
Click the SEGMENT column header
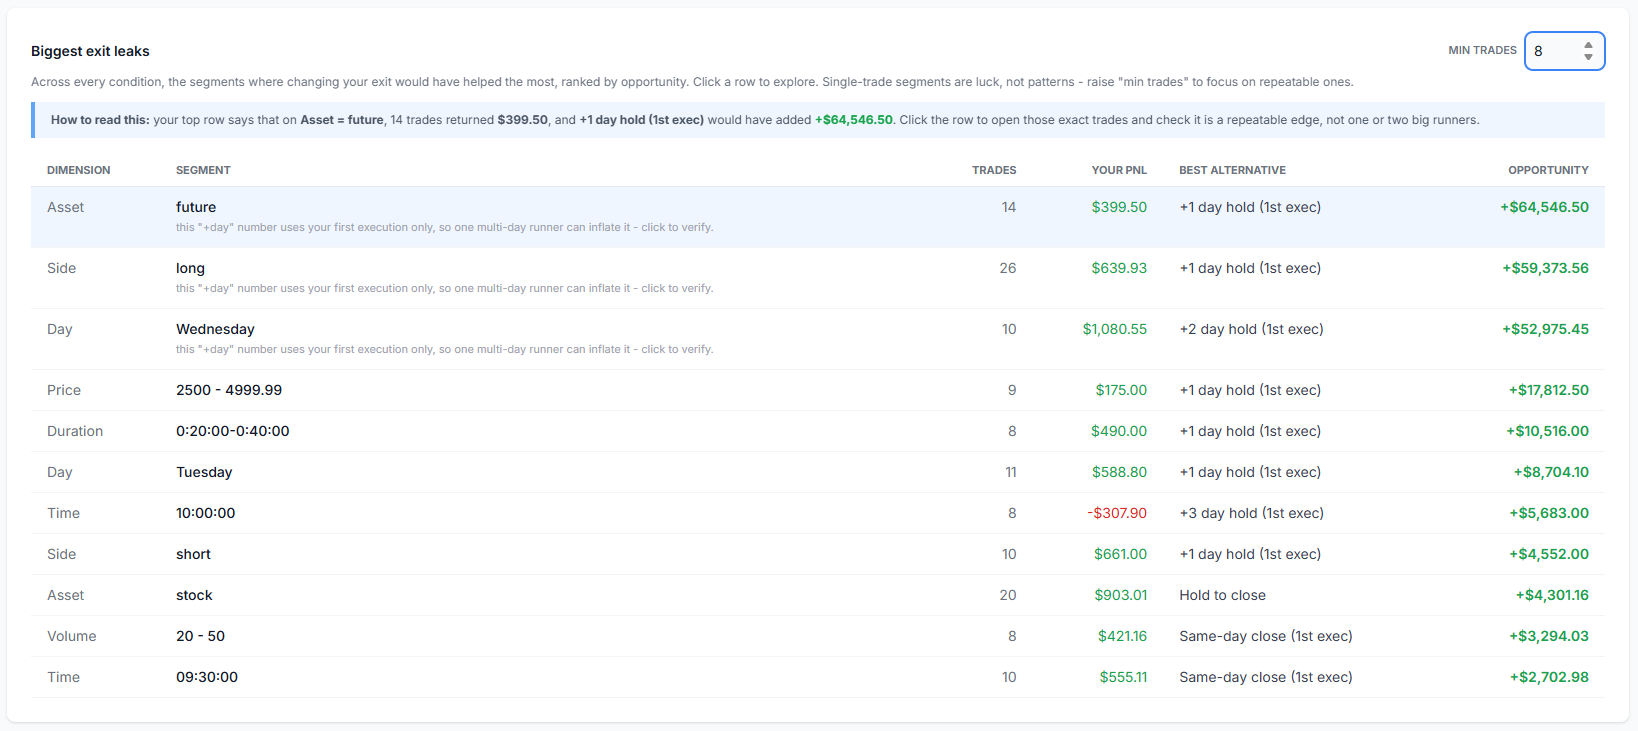pyautogui.click(x=203, y=170)
